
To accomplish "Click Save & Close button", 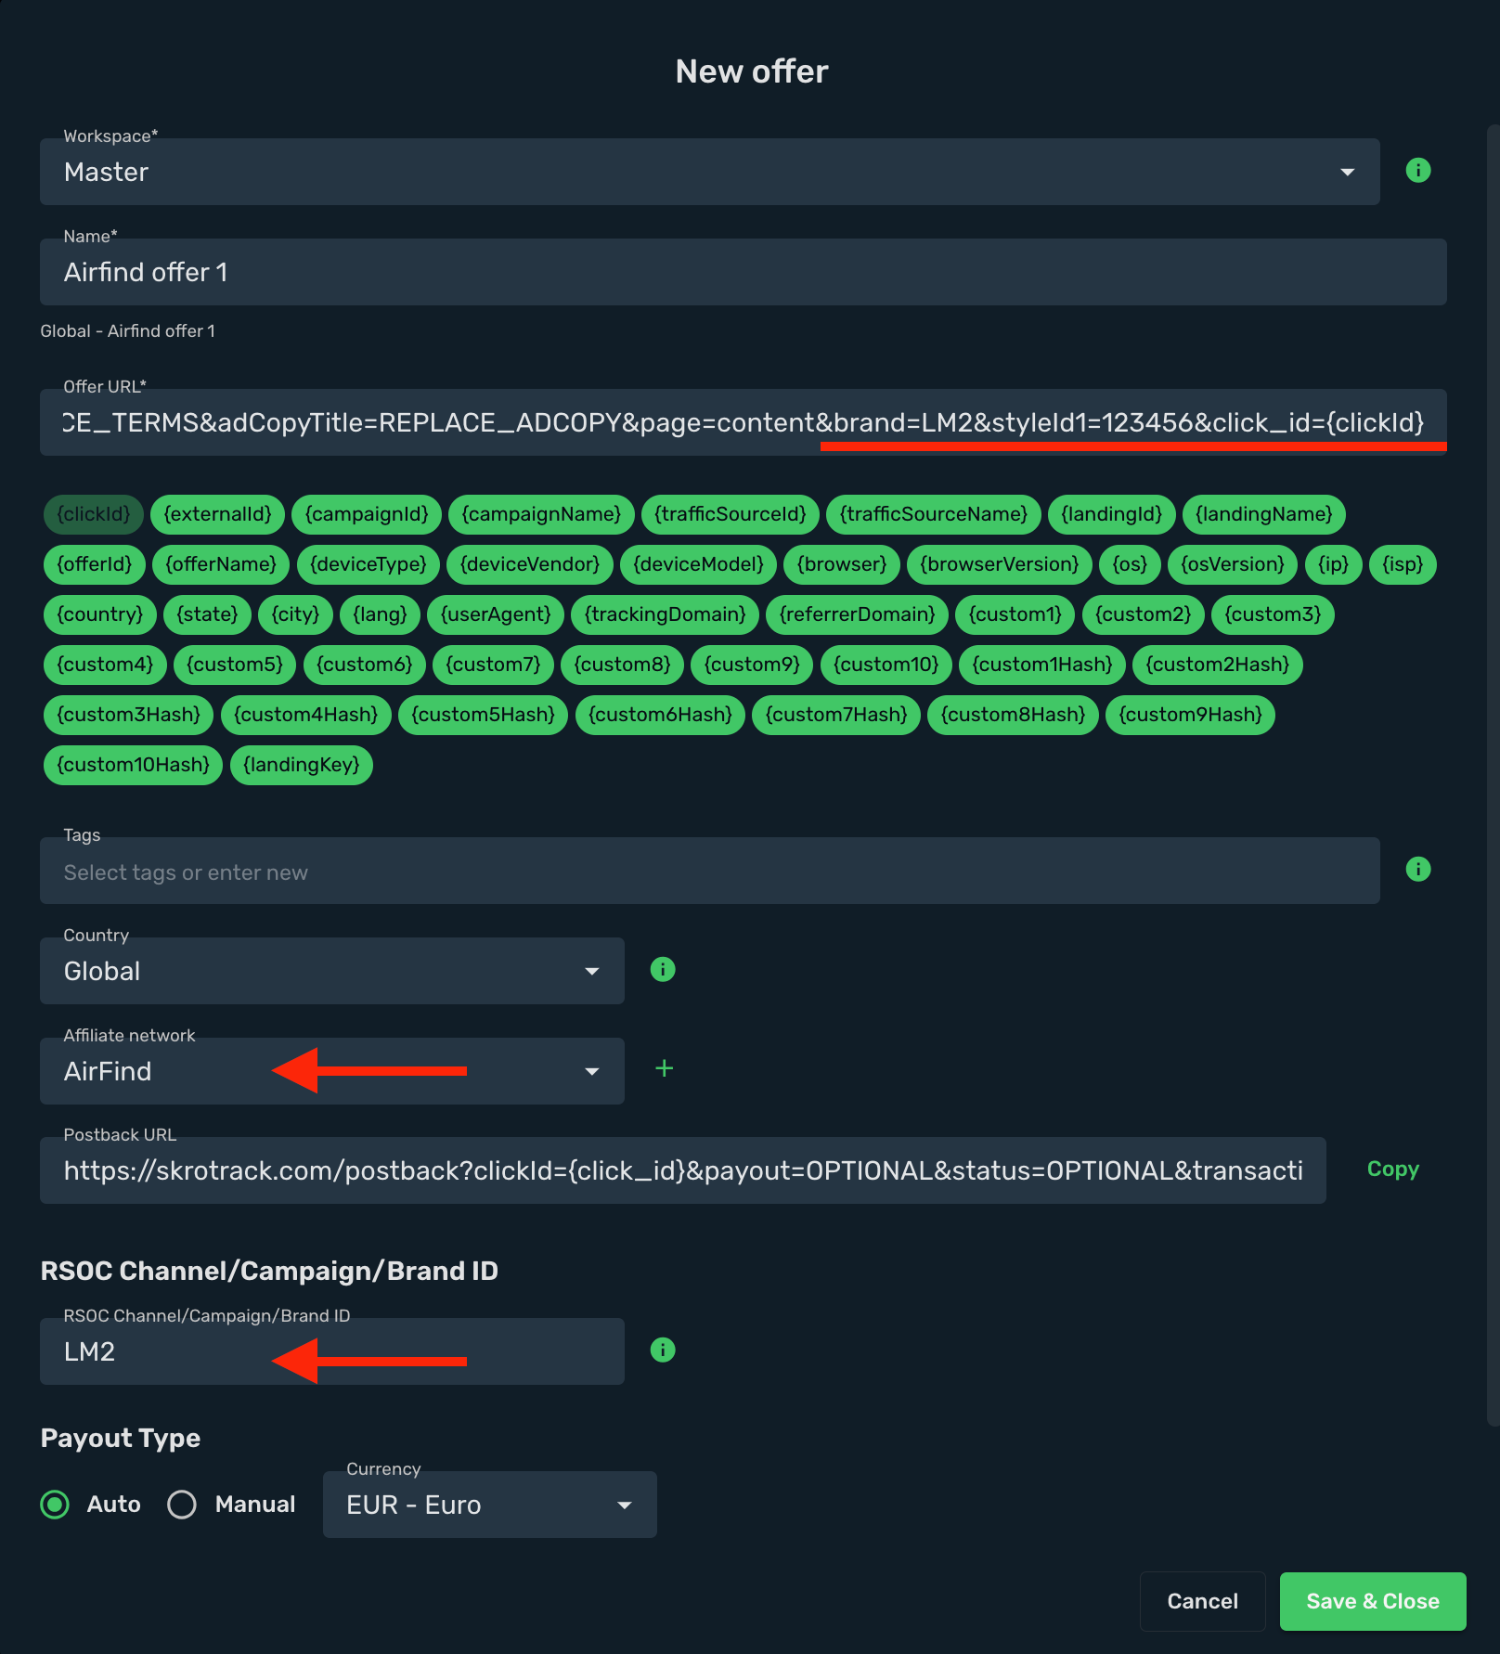I will coord(1373,1601).
